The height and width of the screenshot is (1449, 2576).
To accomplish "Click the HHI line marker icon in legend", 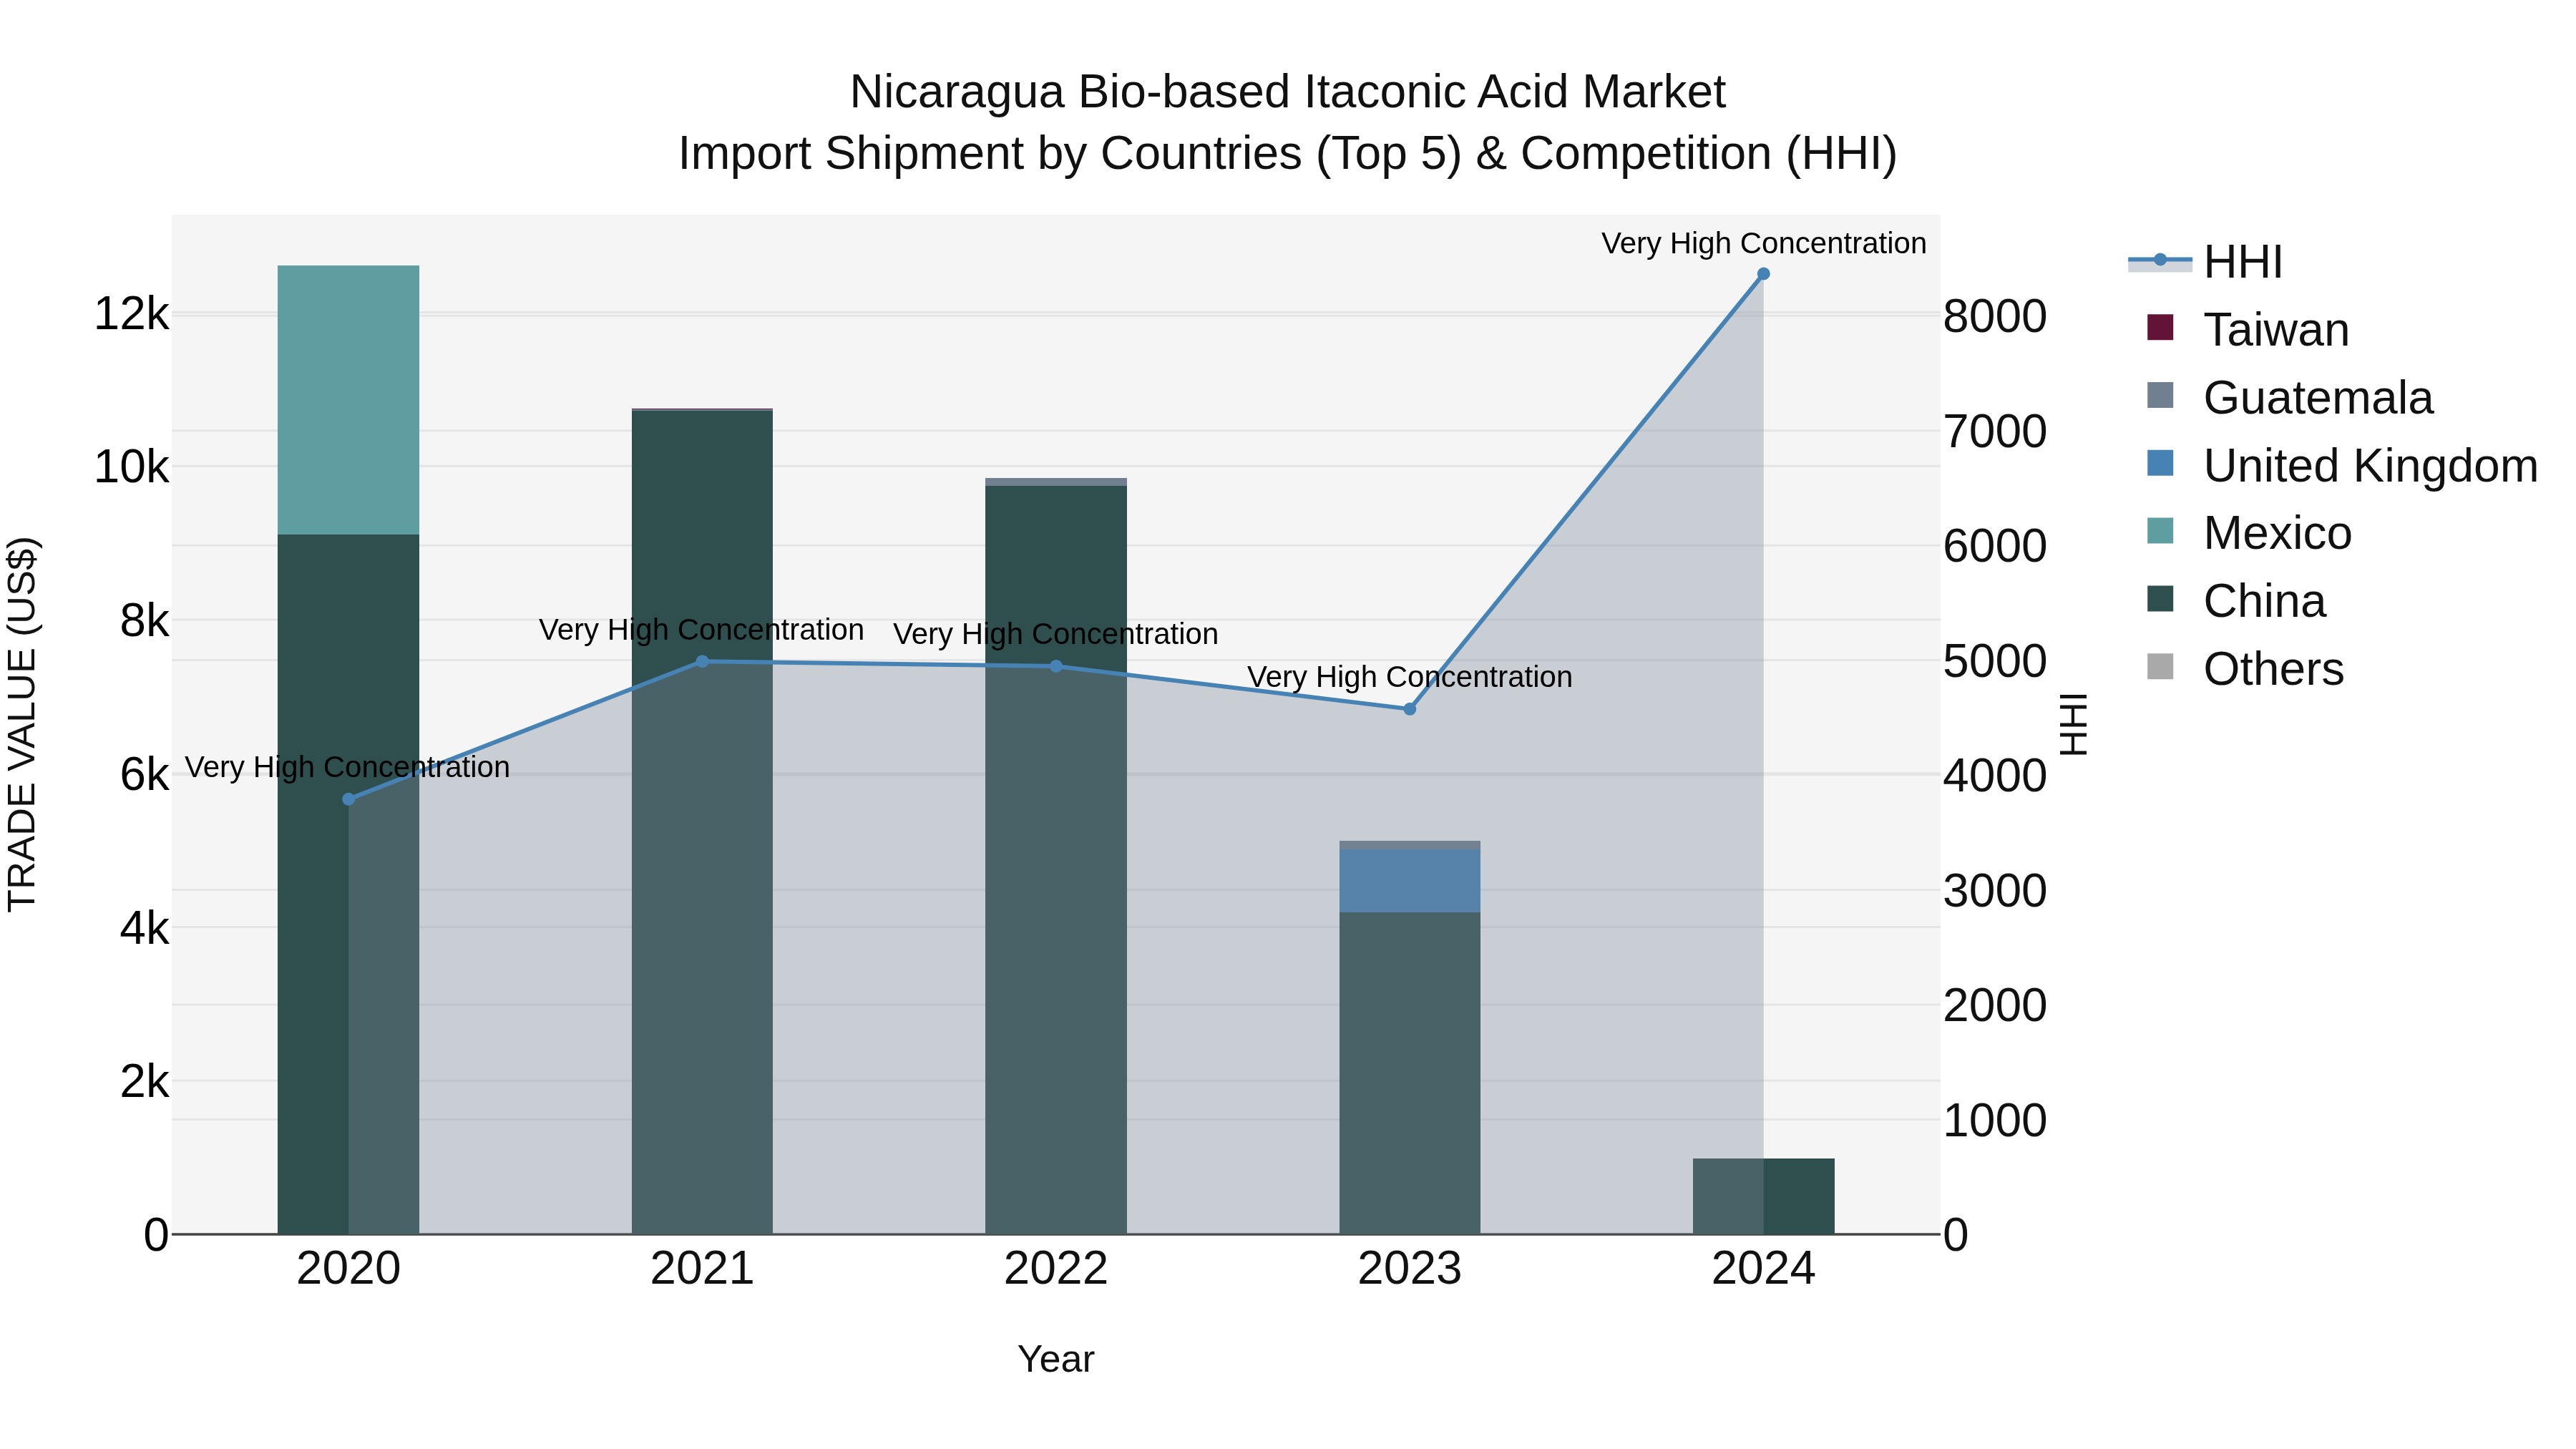I will [2160, 260].
